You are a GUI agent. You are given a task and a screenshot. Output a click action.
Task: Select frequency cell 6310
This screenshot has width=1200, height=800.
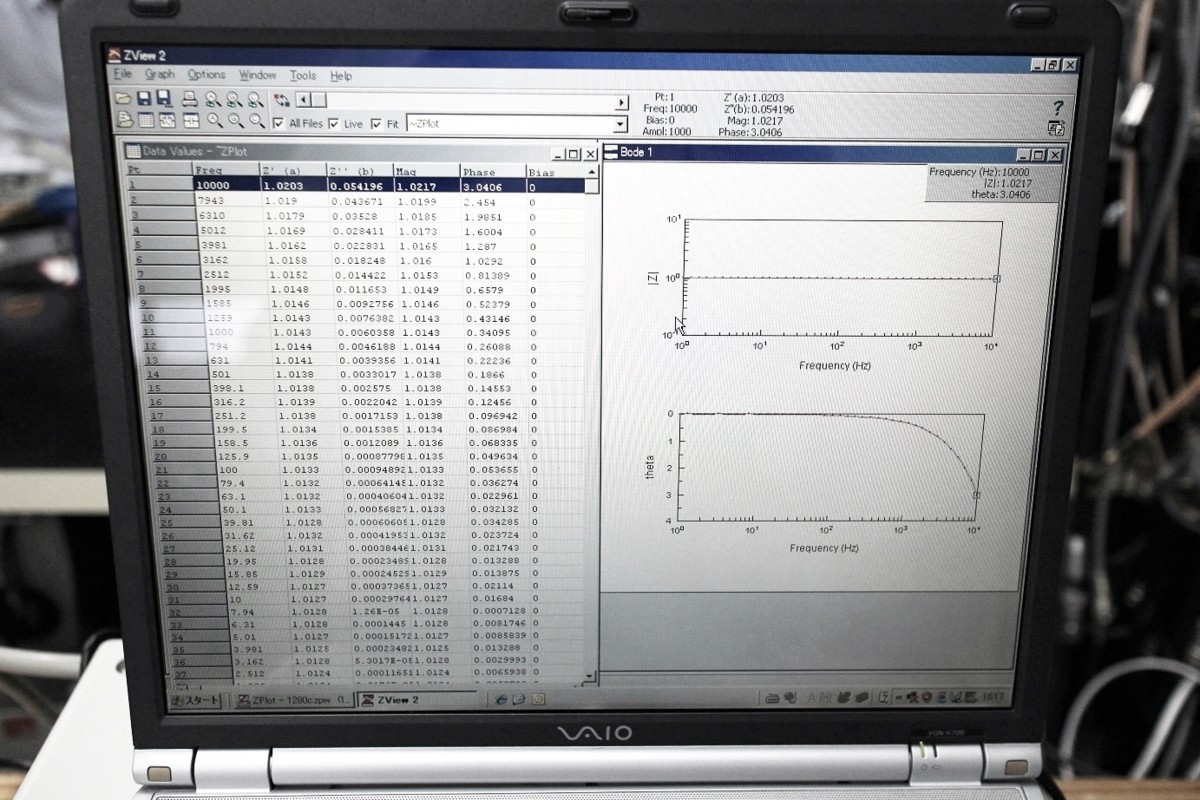click(x=228, y=215)
